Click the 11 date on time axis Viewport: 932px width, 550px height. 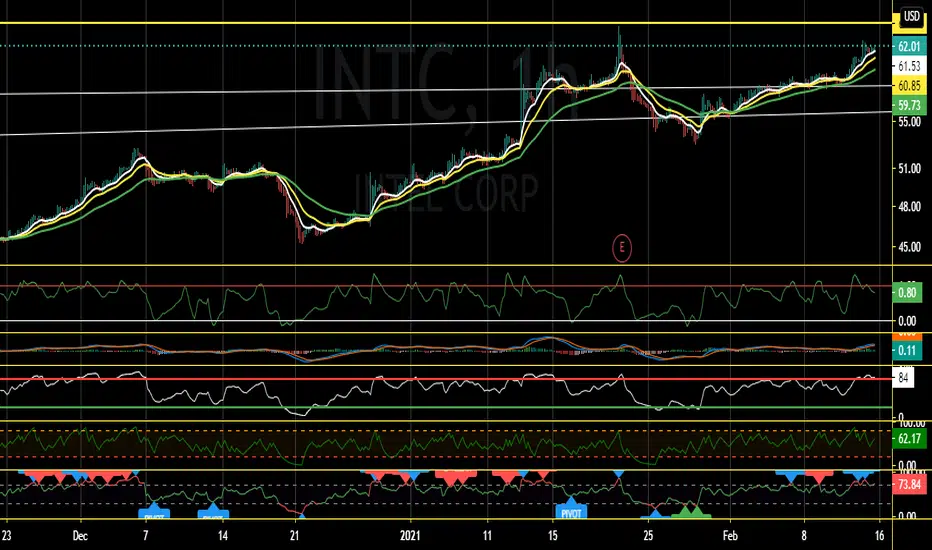[x=487, y=536]
